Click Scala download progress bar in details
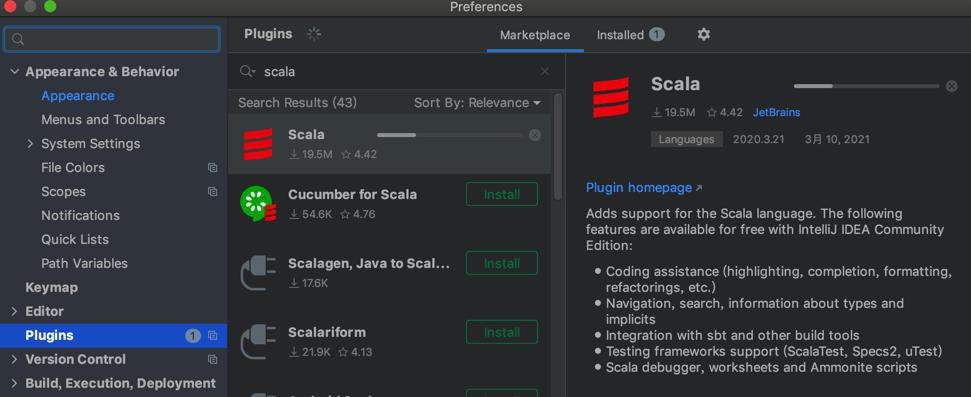Screen dimensions: 971x397 click(x=867, y=86)
